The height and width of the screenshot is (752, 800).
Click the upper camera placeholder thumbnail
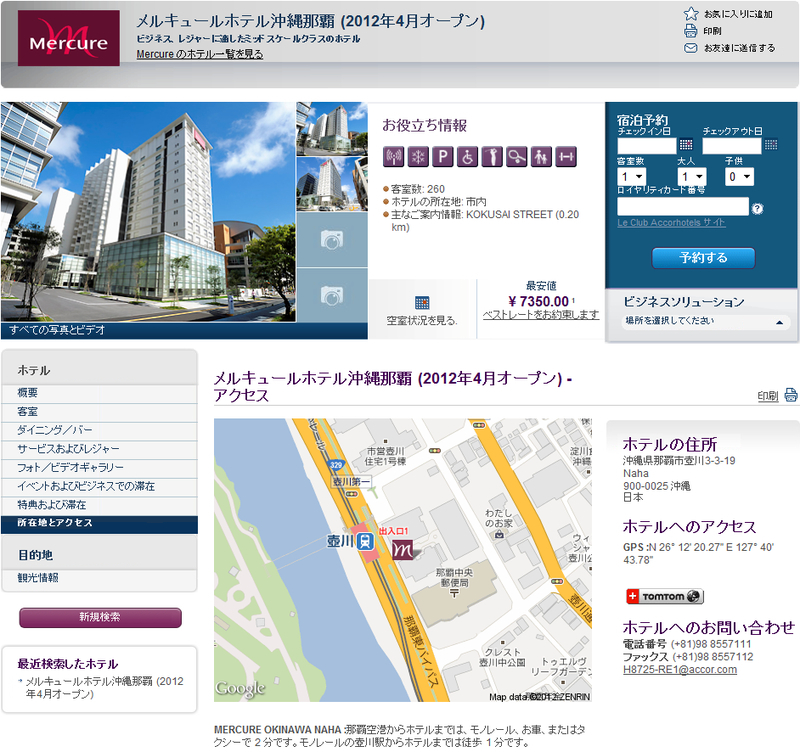332,239
